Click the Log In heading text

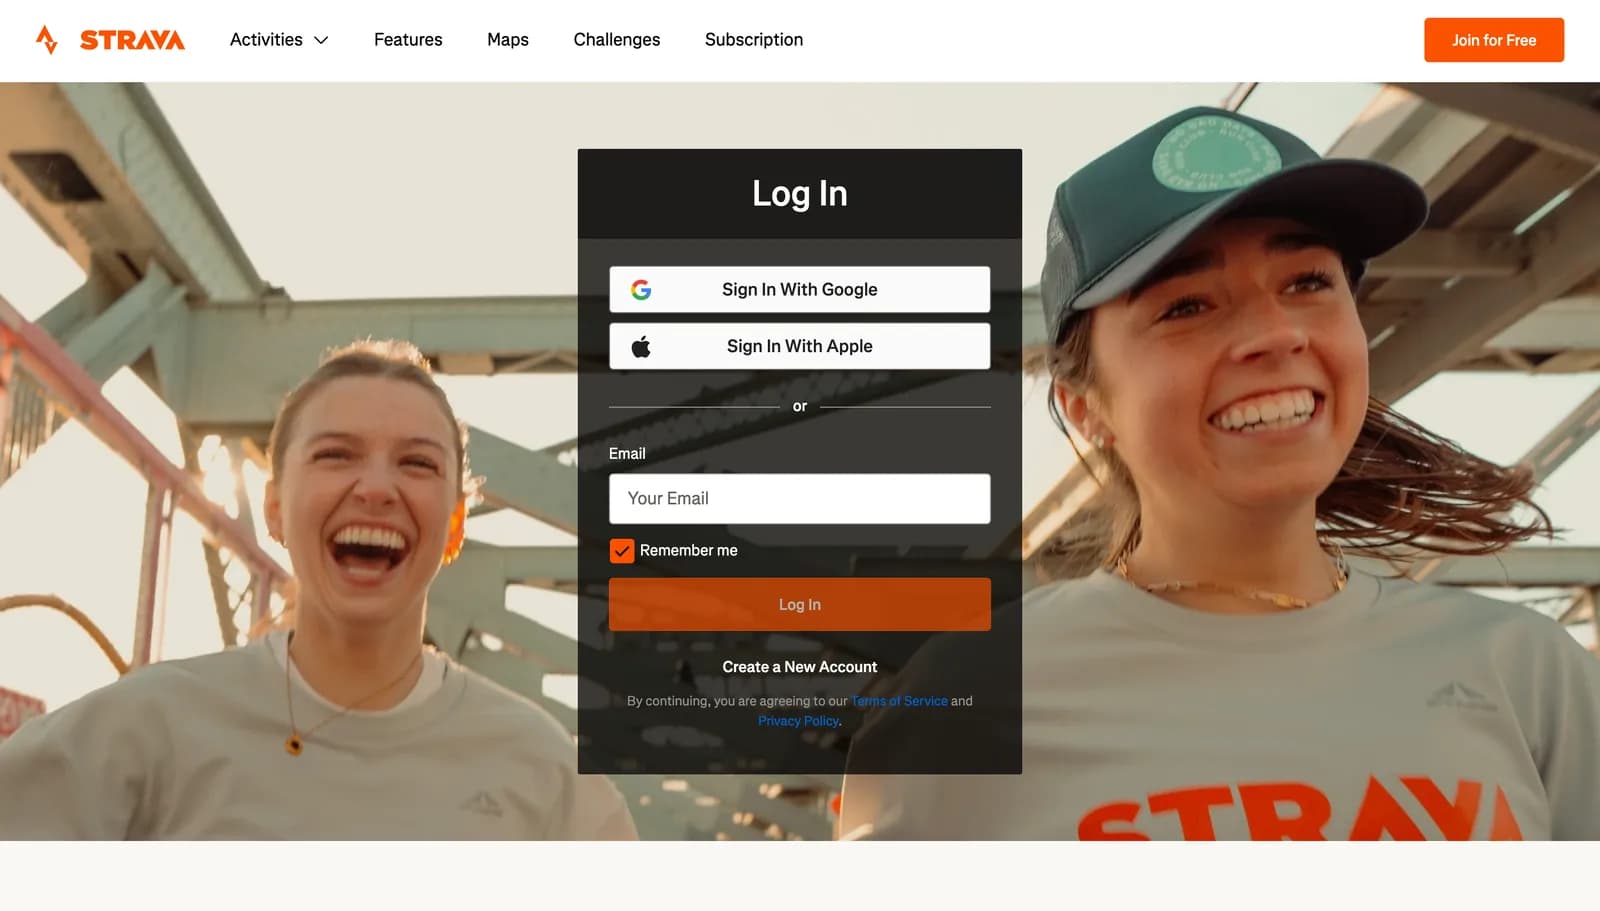[800, 194]
